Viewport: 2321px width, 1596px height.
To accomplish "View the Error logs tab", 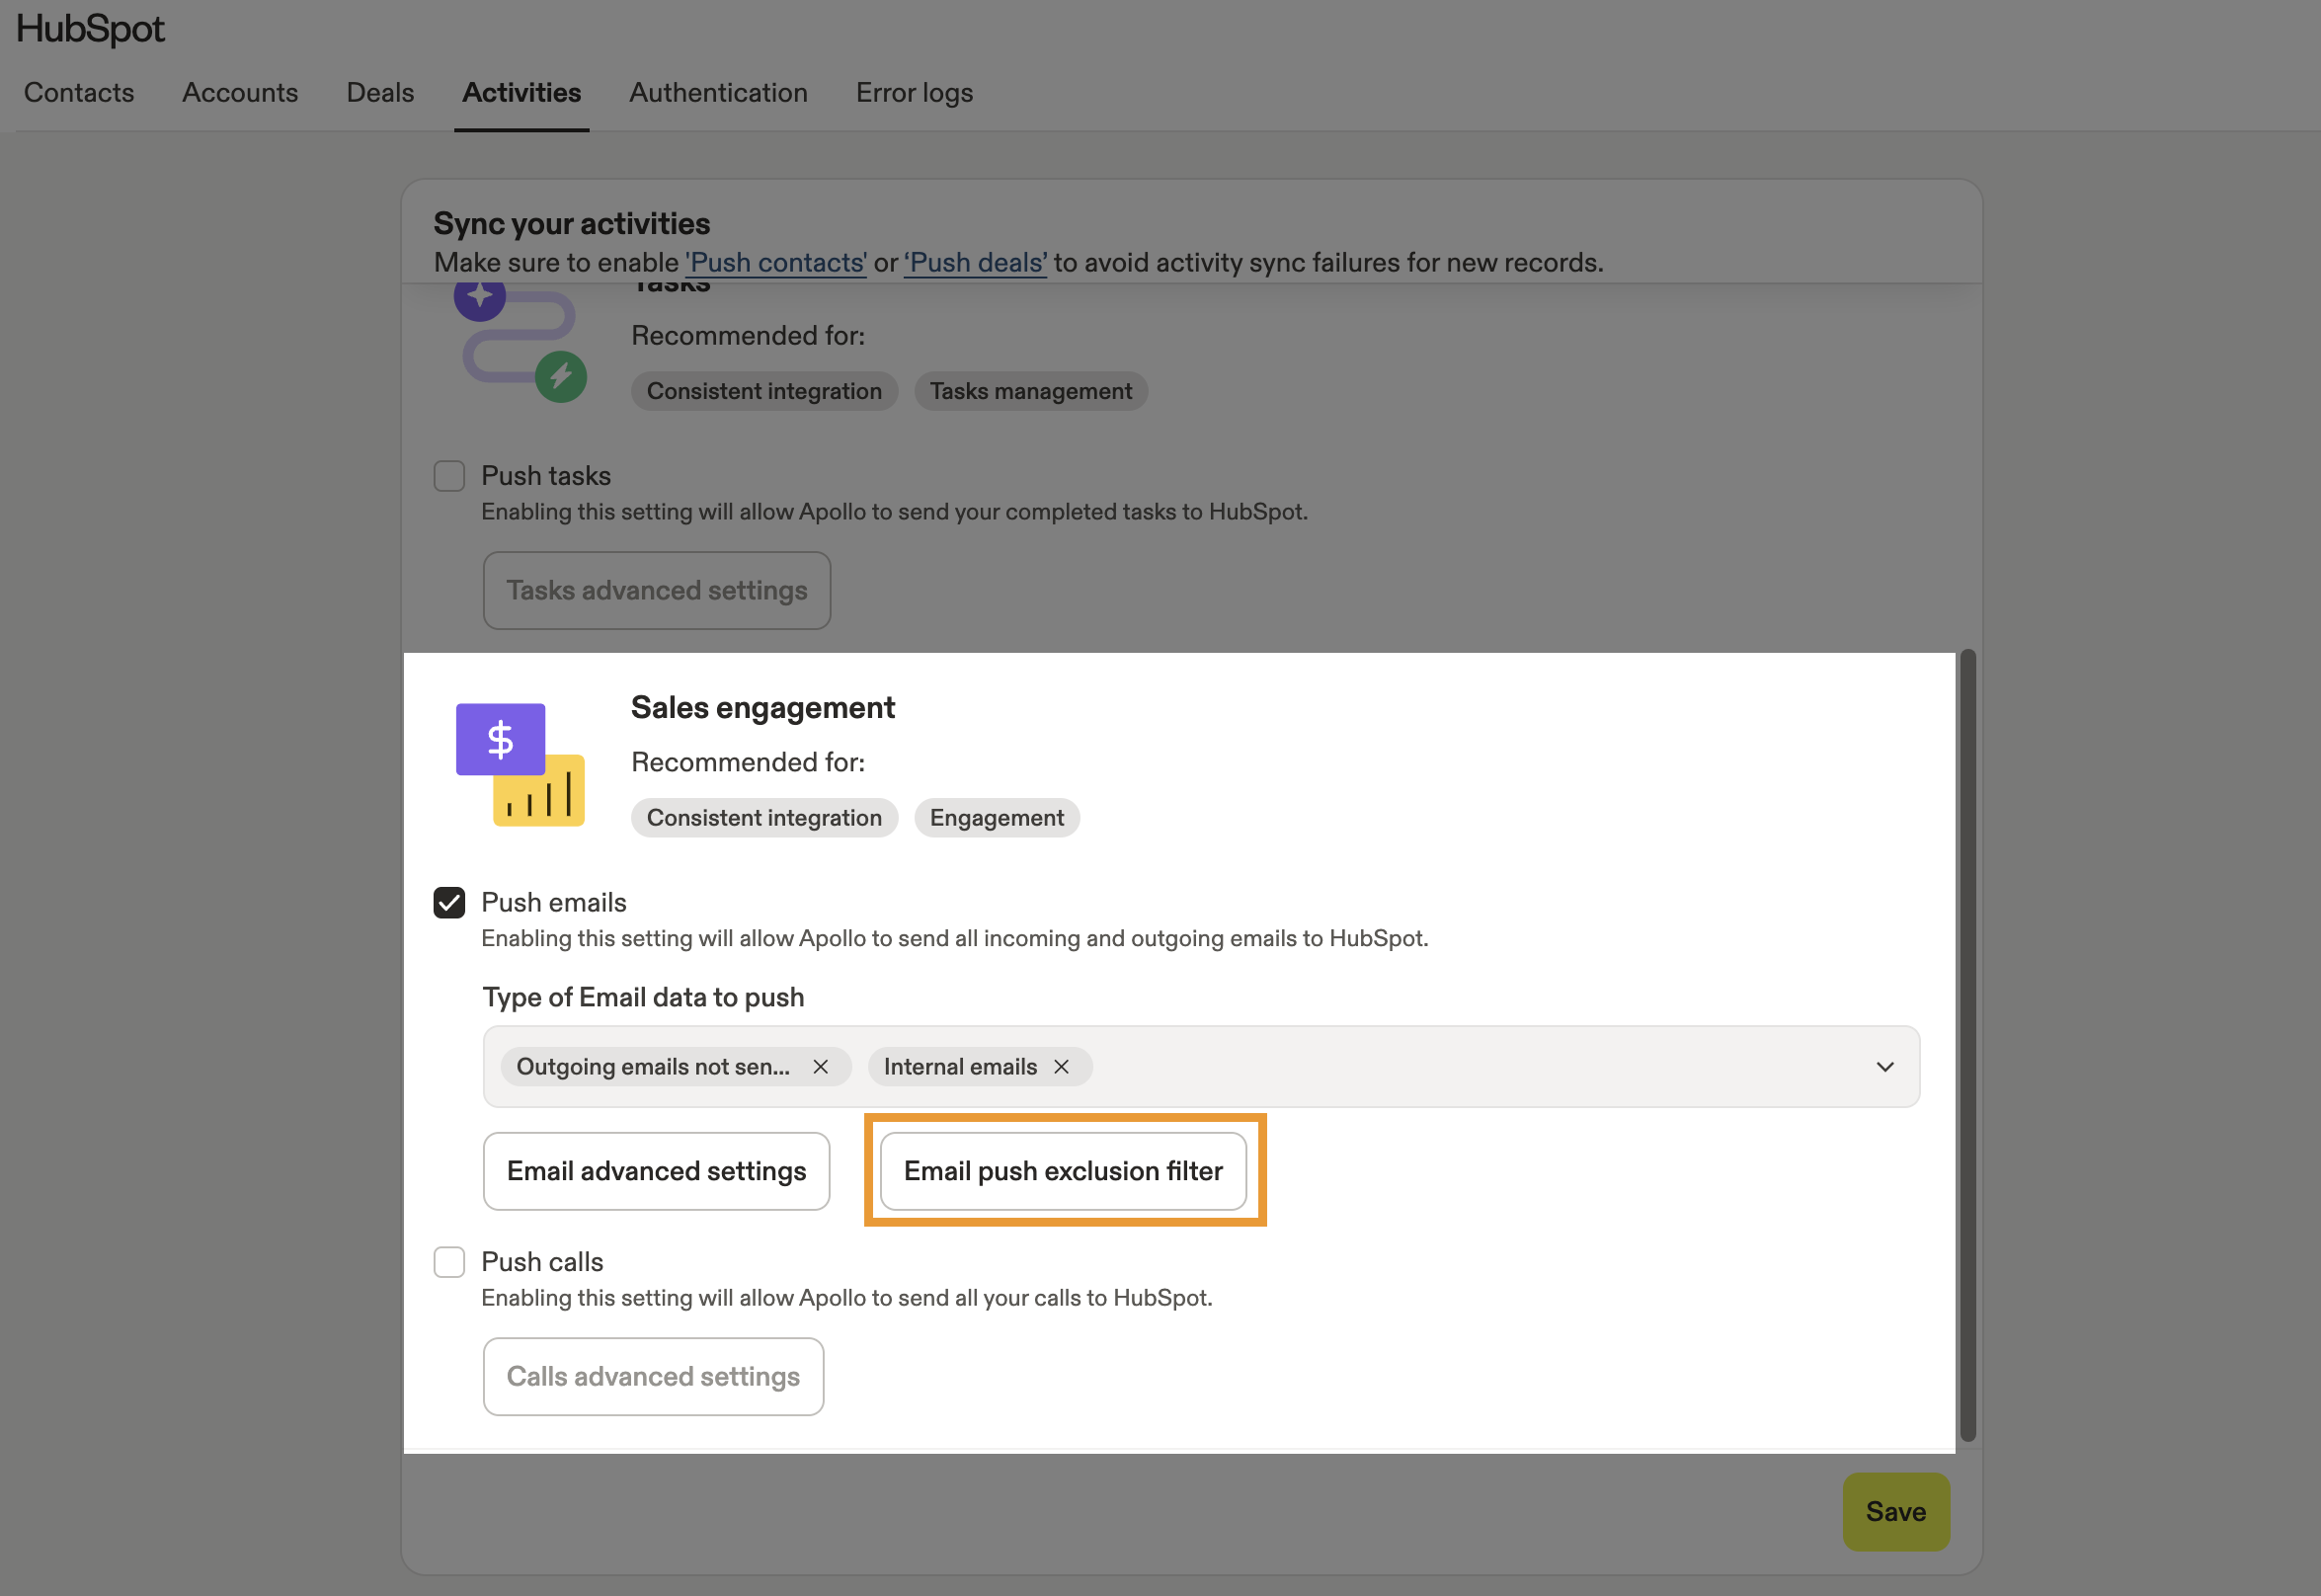I will tap(914, 92).
